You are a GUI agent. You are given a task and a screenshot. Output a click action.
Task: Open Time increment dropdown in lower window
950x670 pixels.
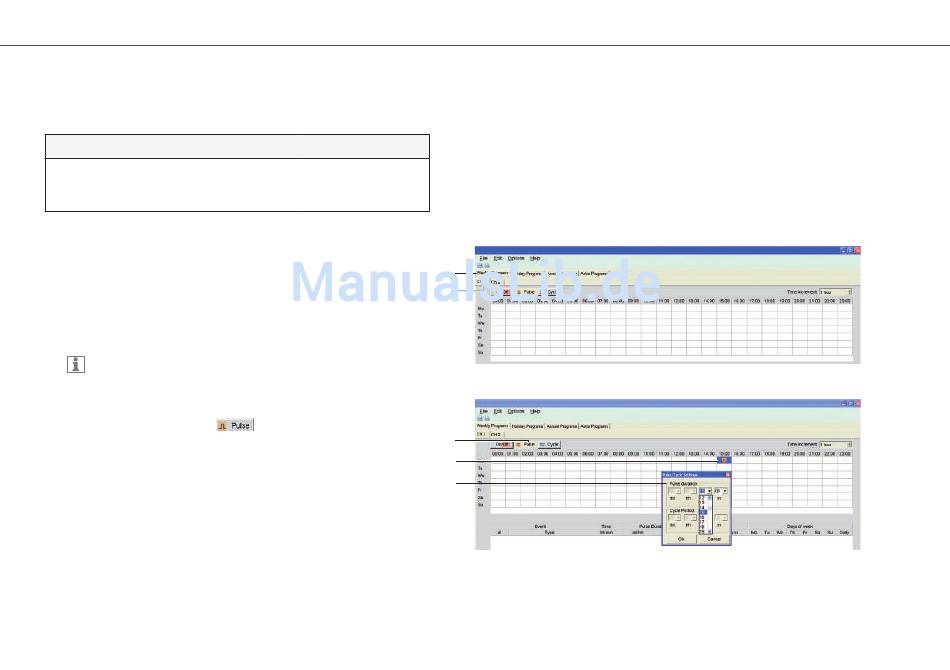(835, 445)
